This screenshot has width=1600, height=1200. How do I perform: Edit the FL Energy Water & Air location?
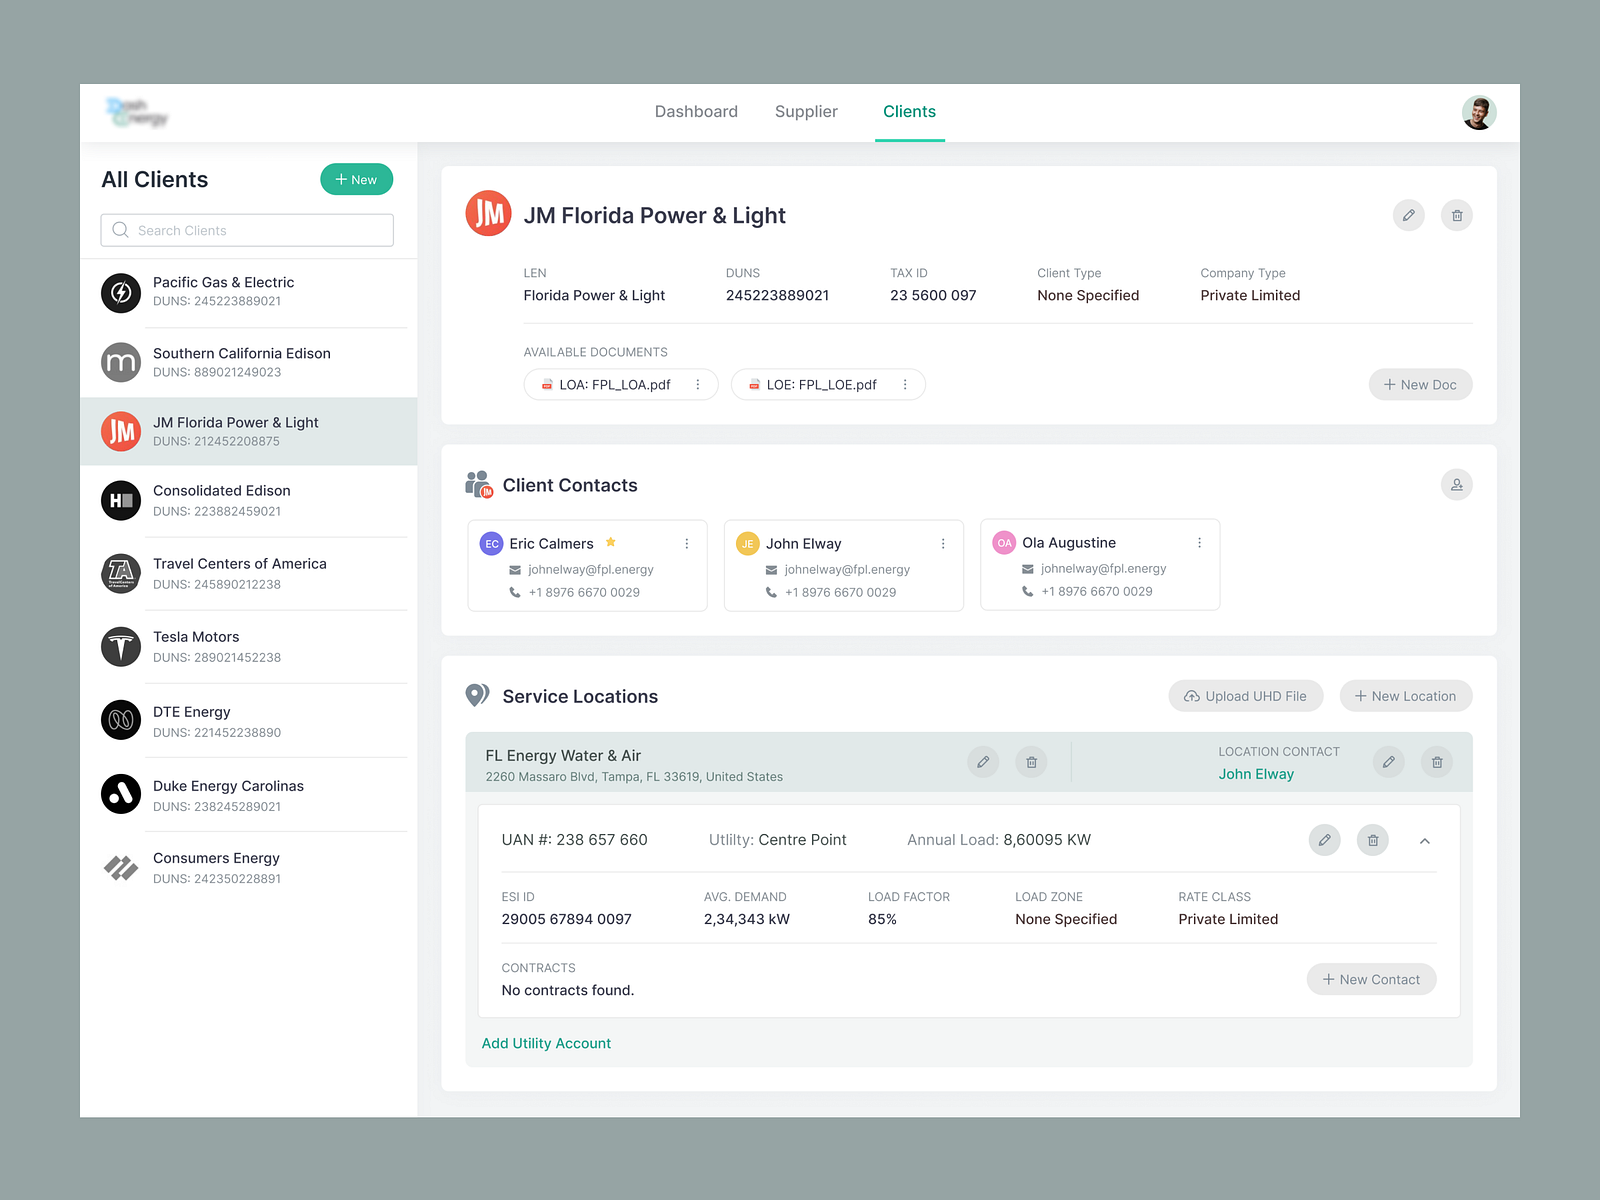point(983,761)
